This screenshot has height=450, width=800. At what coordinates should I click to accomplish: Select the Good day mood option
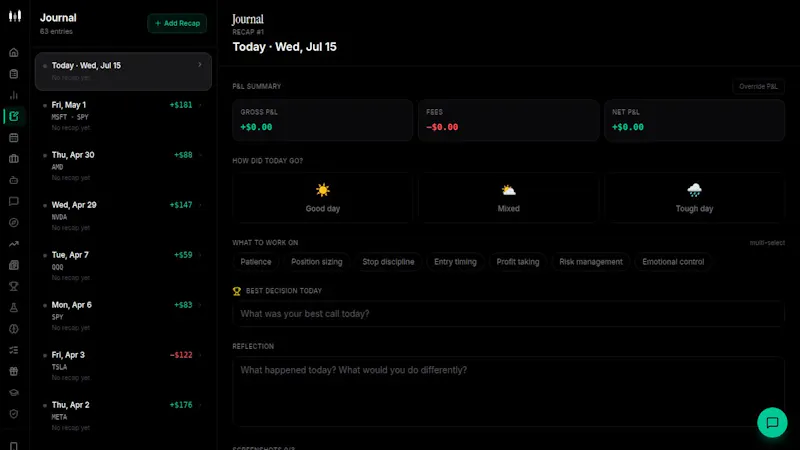322,198
